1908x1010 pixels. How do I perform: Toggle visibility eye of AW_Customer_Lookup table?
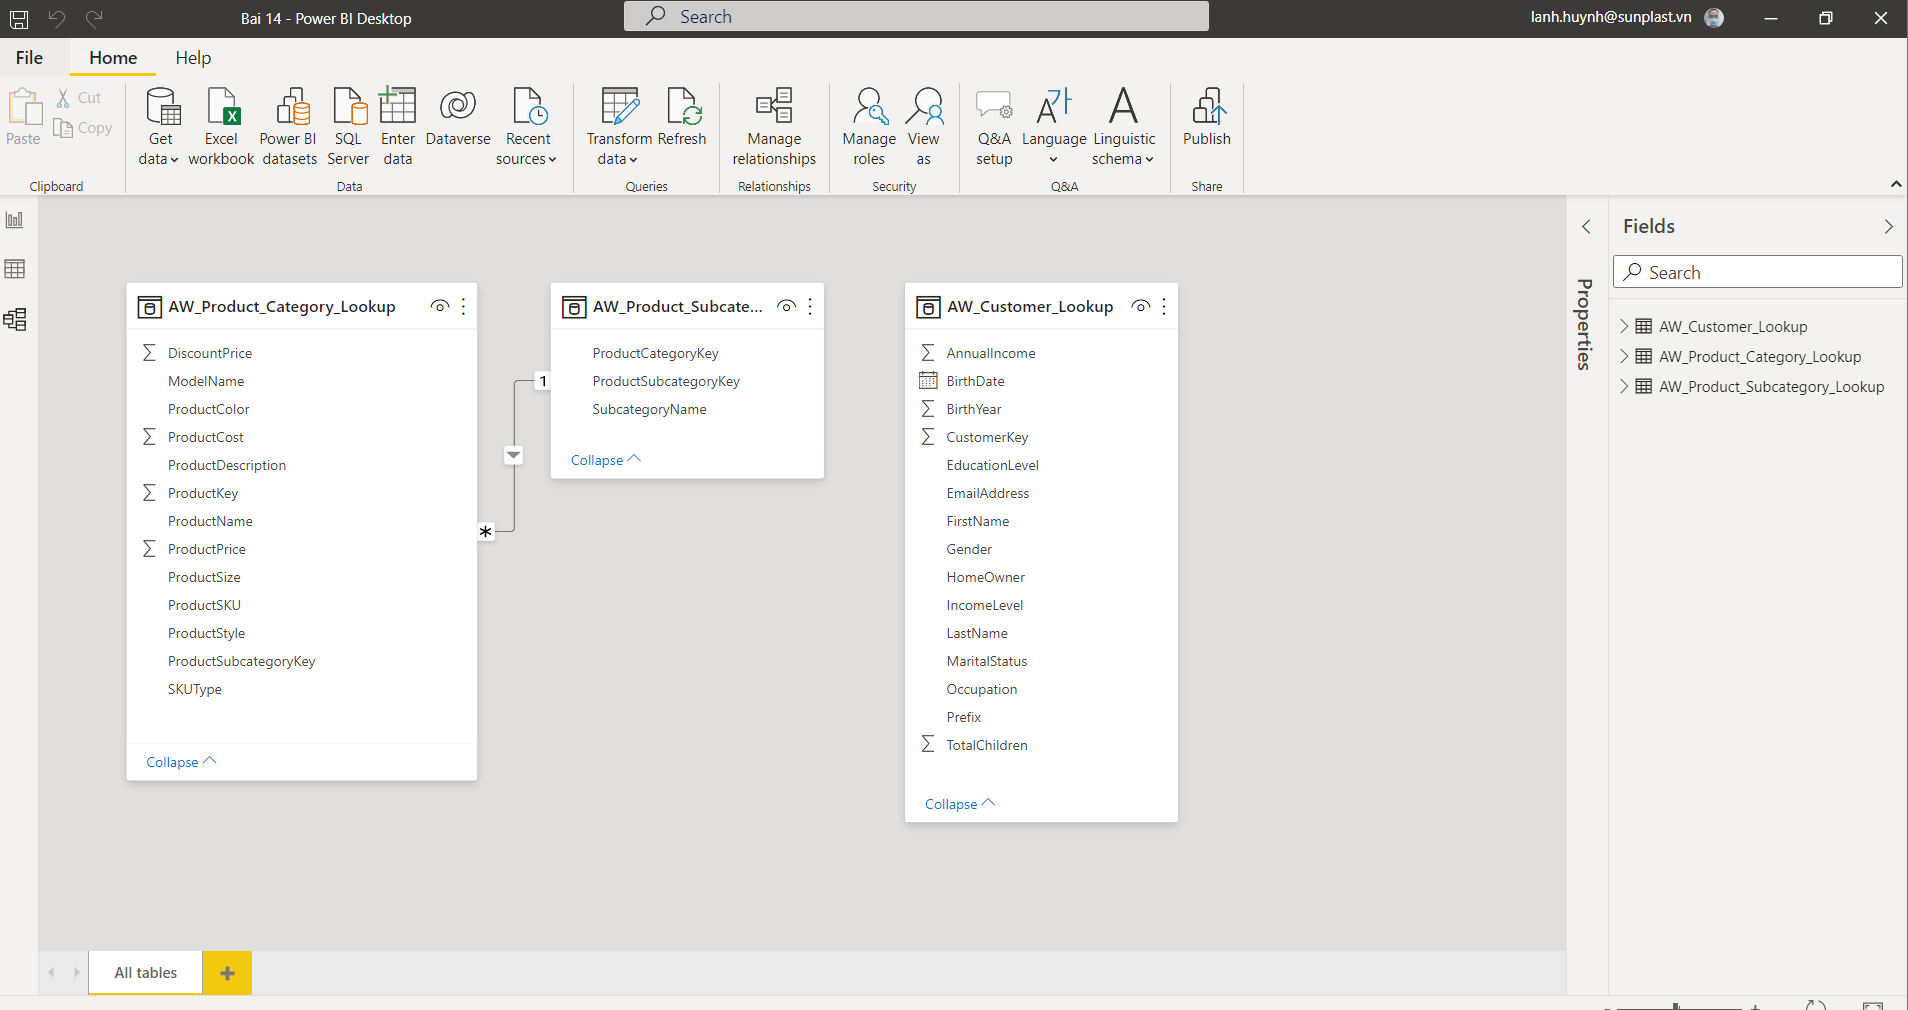[1140, 307]
